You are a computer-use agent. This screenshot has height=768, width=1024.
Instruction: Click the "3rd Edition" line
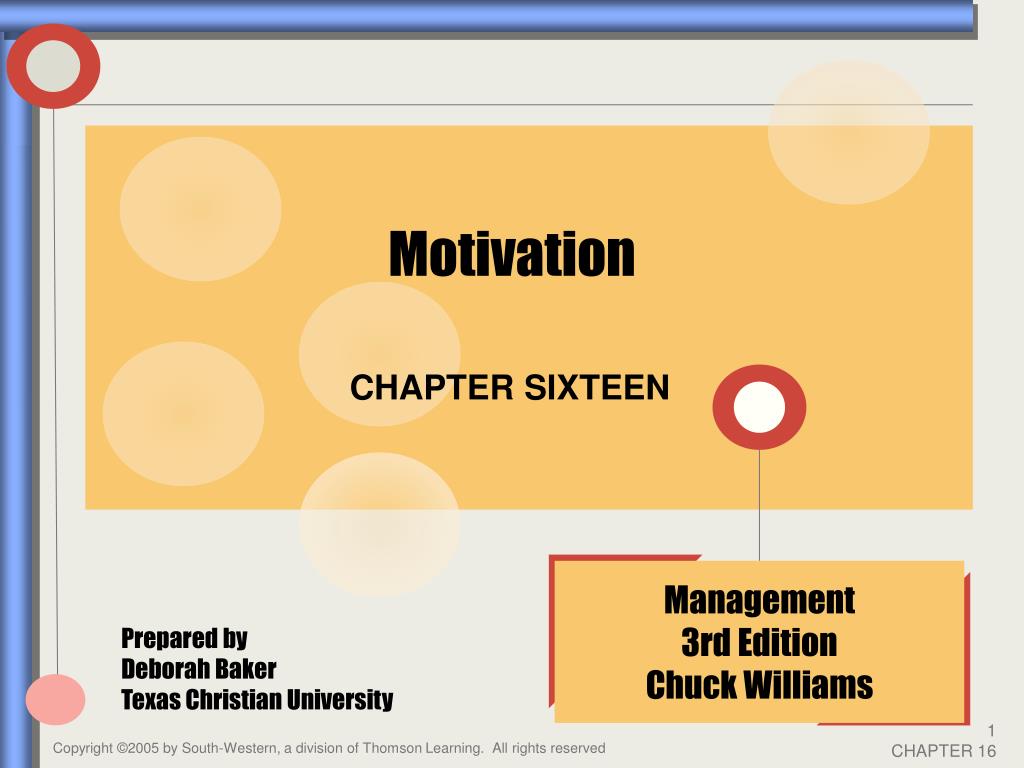pos(759,642)
